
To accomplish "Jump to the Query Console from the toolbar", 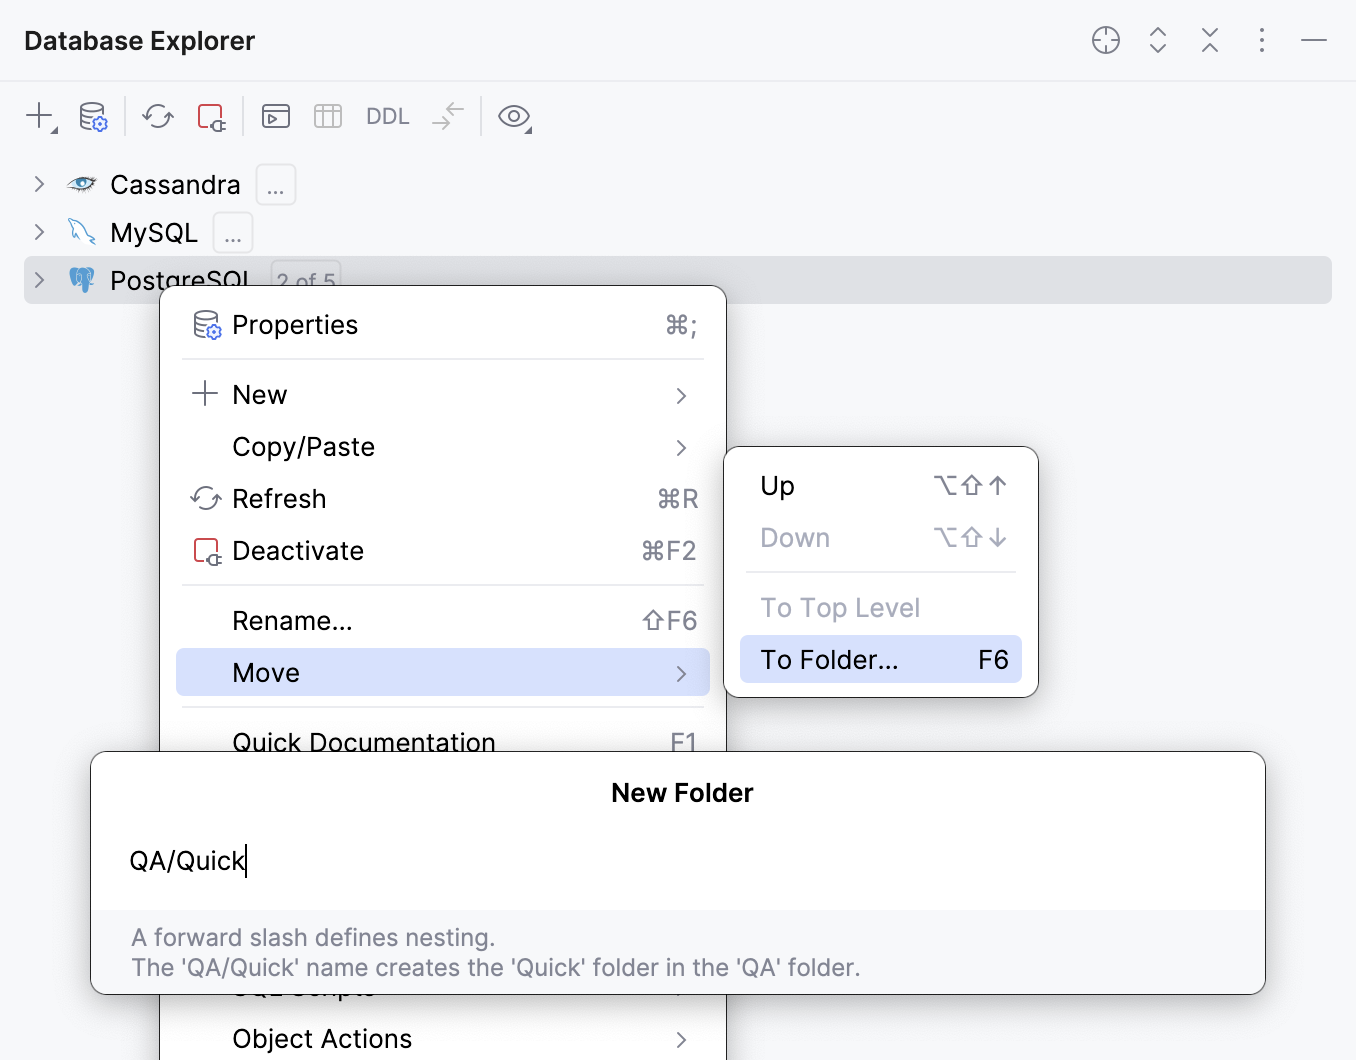I will click(x=275, y=116).
